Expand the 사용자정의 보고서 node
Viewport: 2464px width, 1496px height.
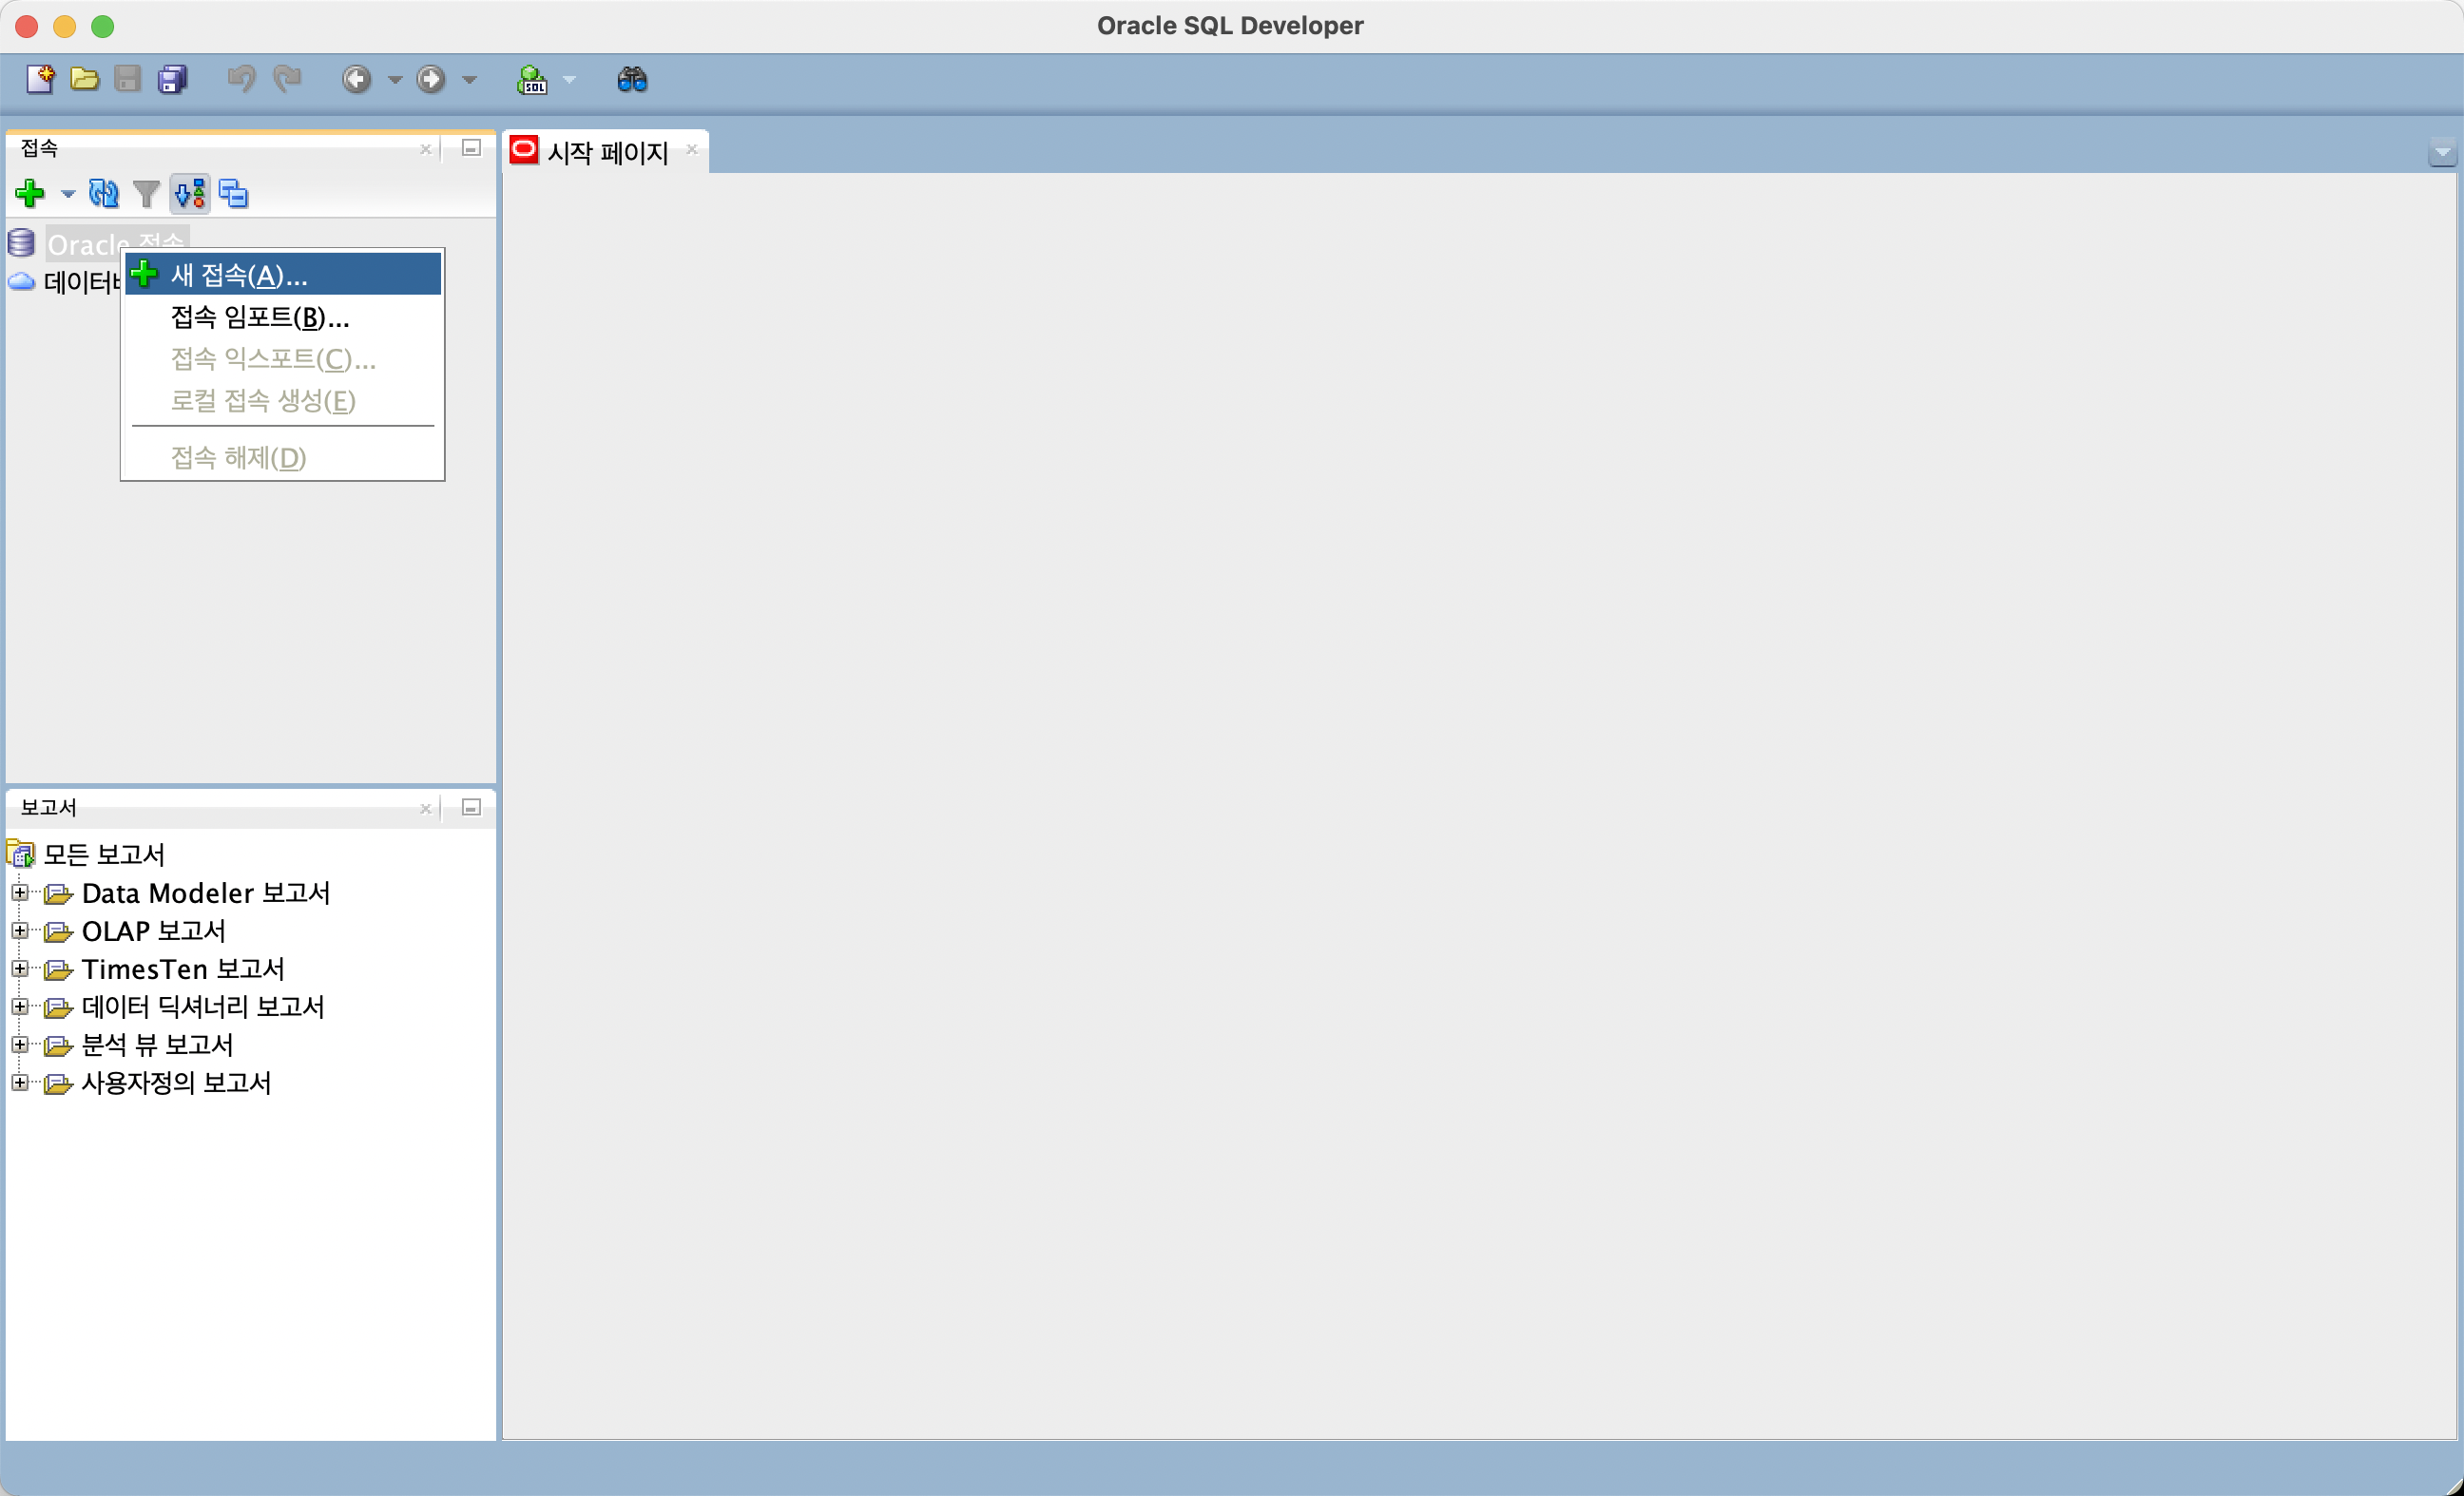[x=19, y=1082]
